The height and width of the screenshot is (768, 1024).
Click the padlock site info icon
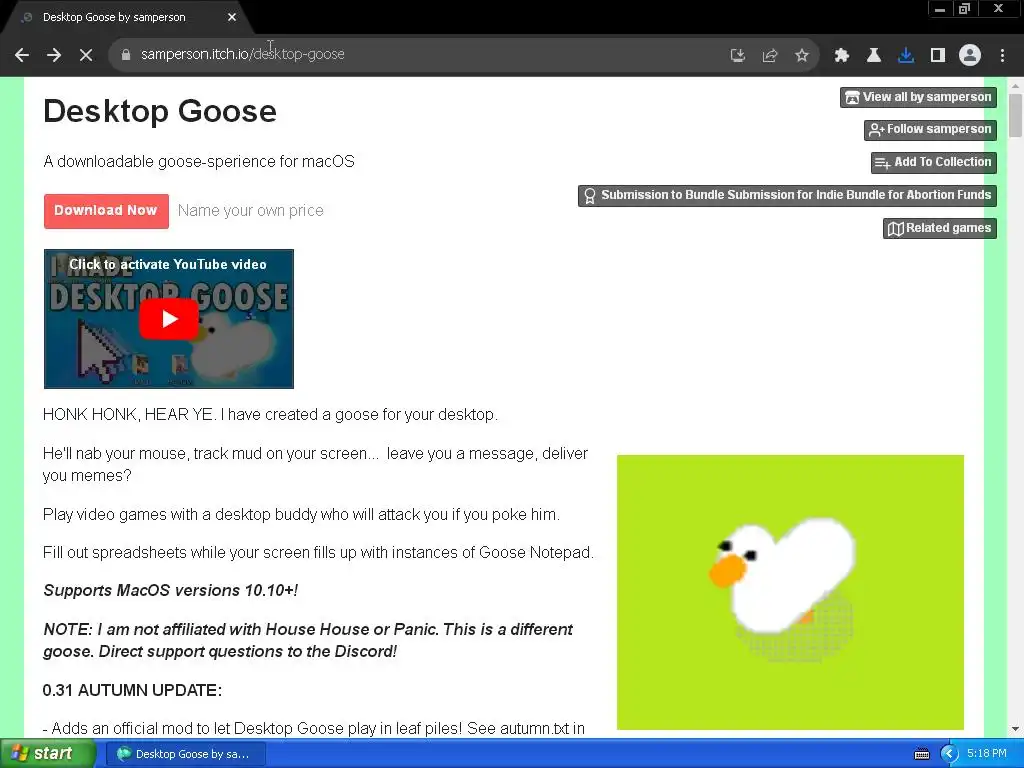point(126,55)
